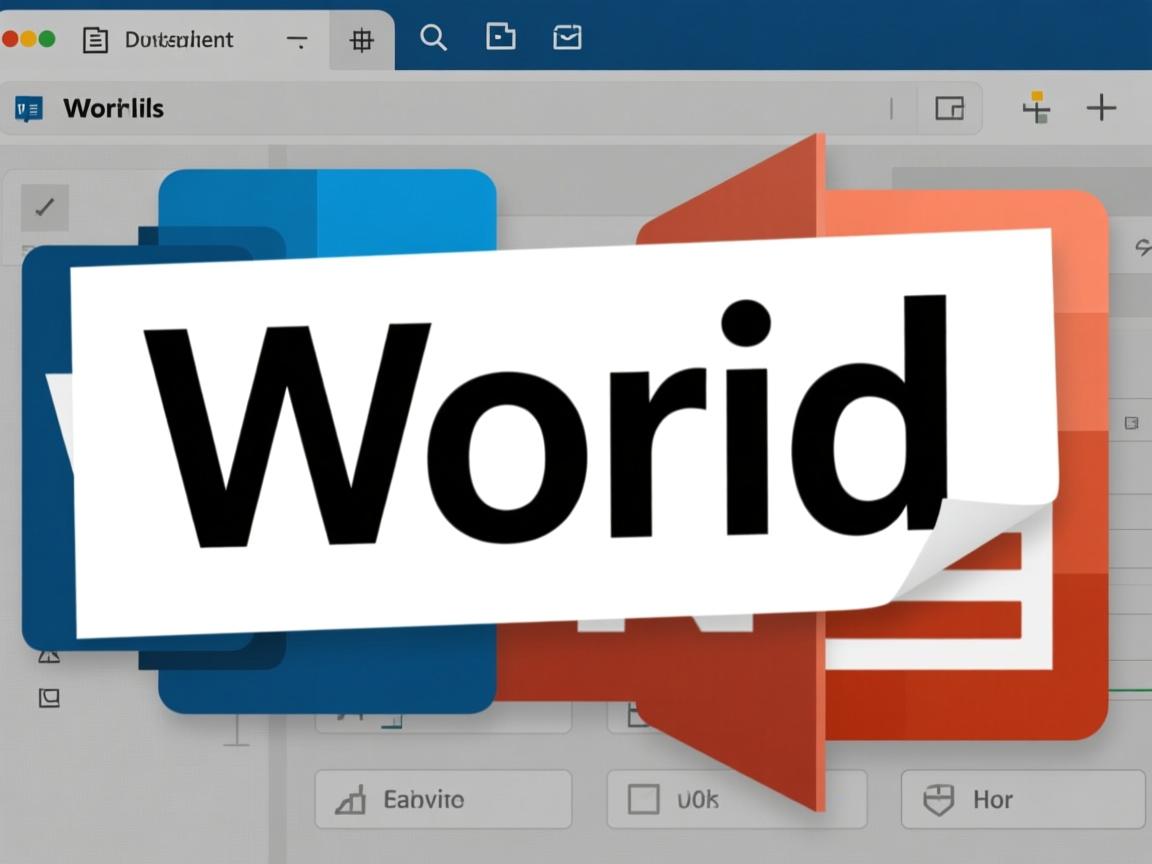The image size is (1152, 864).
Task: Click the blue Word icon beside Worrlils
Action: (x=29, y=109)
